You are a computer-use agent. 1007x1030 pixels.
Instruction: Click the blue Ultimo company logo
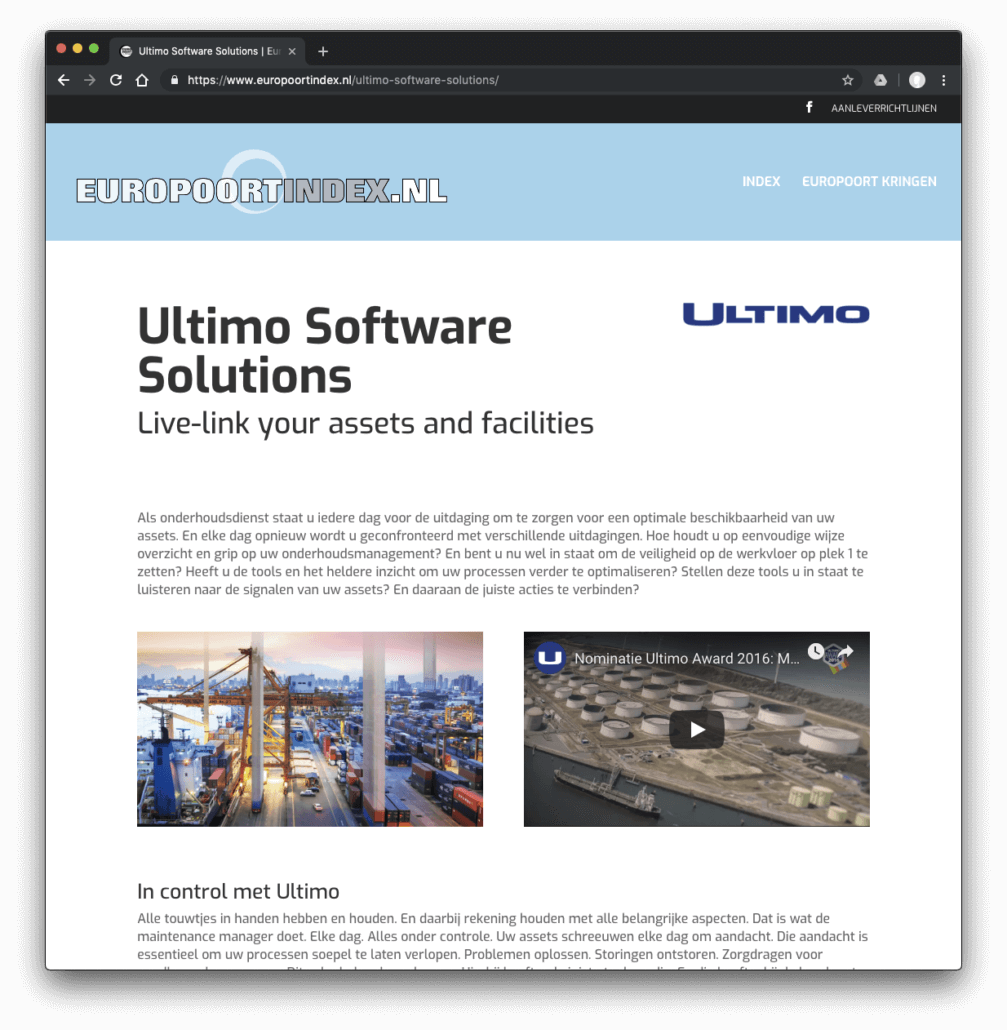[776, 314]
